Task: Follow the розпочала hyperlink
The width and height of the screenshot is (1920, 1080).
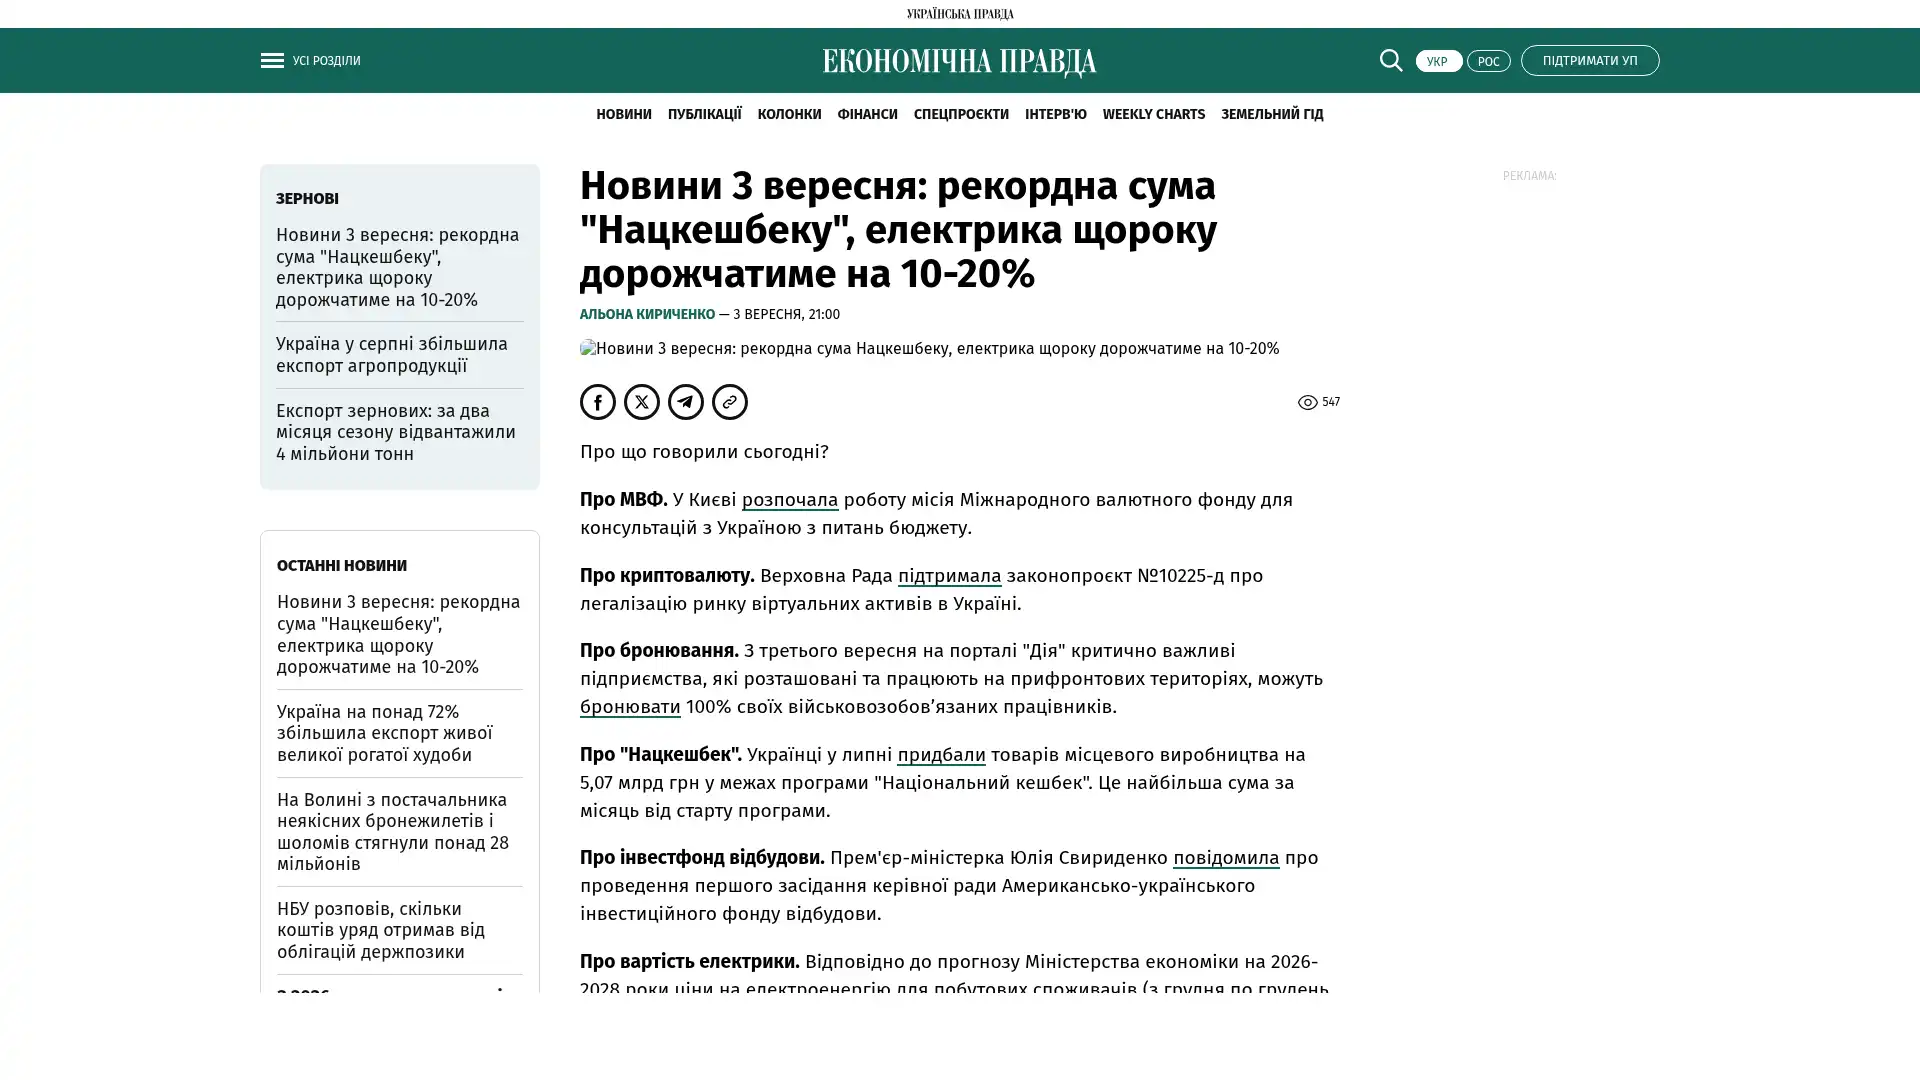Action: pos(789,499)
